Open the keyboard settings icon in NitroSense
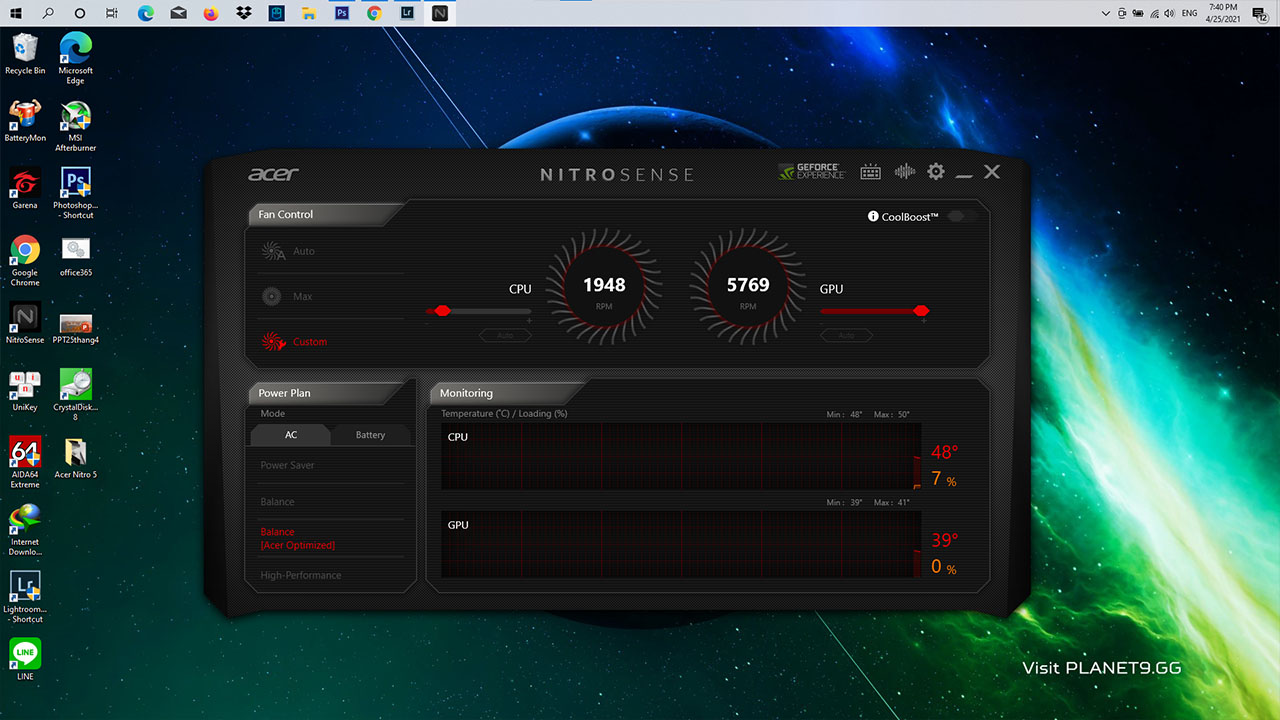Image resolution: width=1280 pixels, height=720 pixels. tap(870, 172)
